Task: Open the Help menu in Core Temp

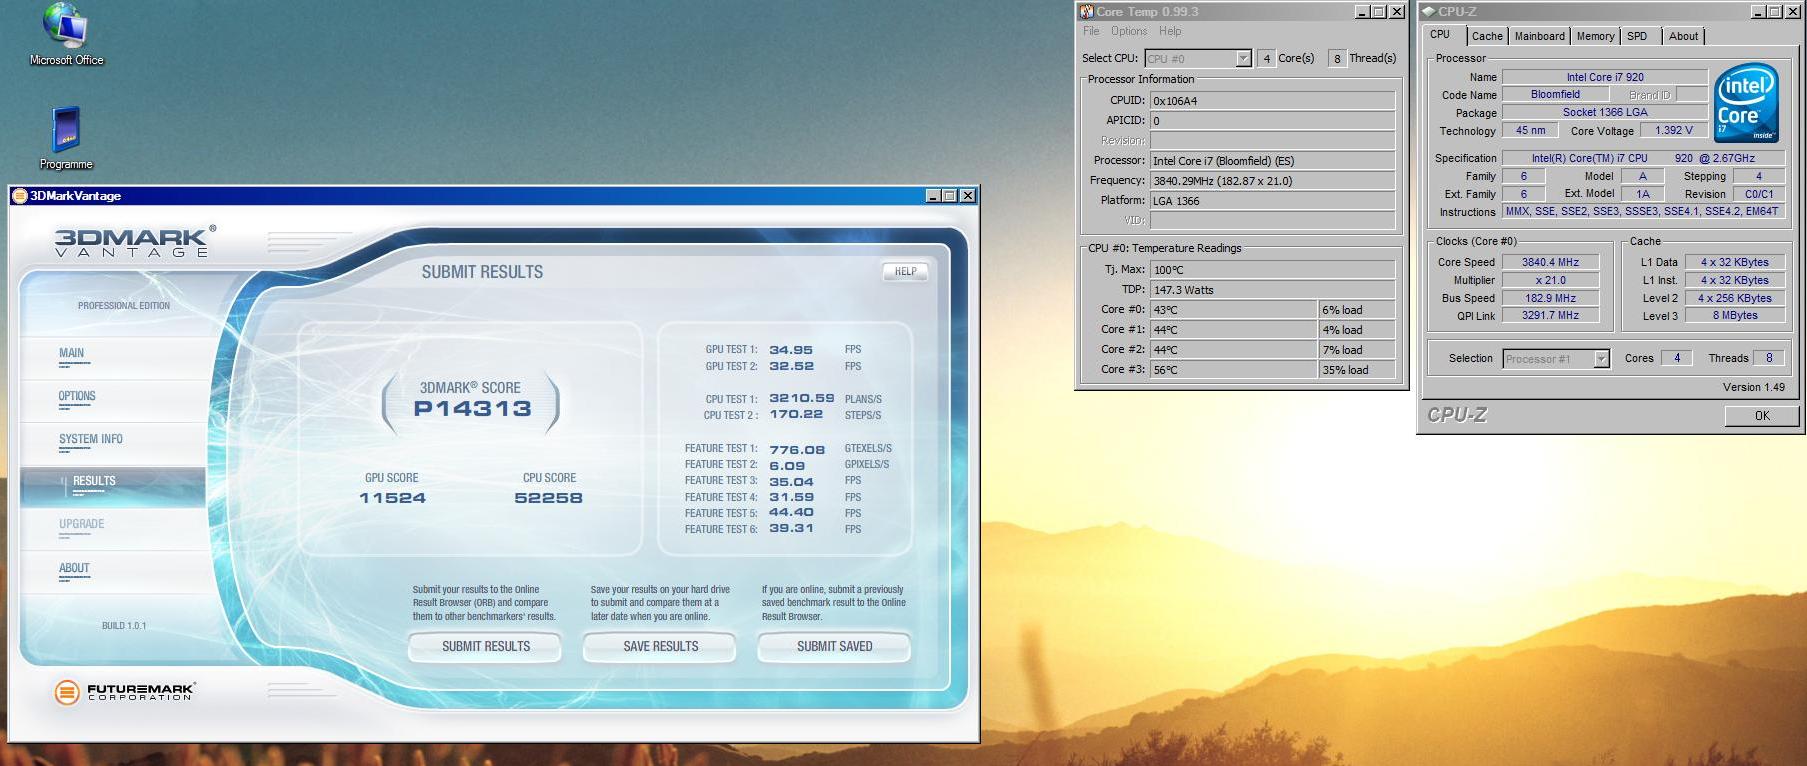Action: [1170, 31]
